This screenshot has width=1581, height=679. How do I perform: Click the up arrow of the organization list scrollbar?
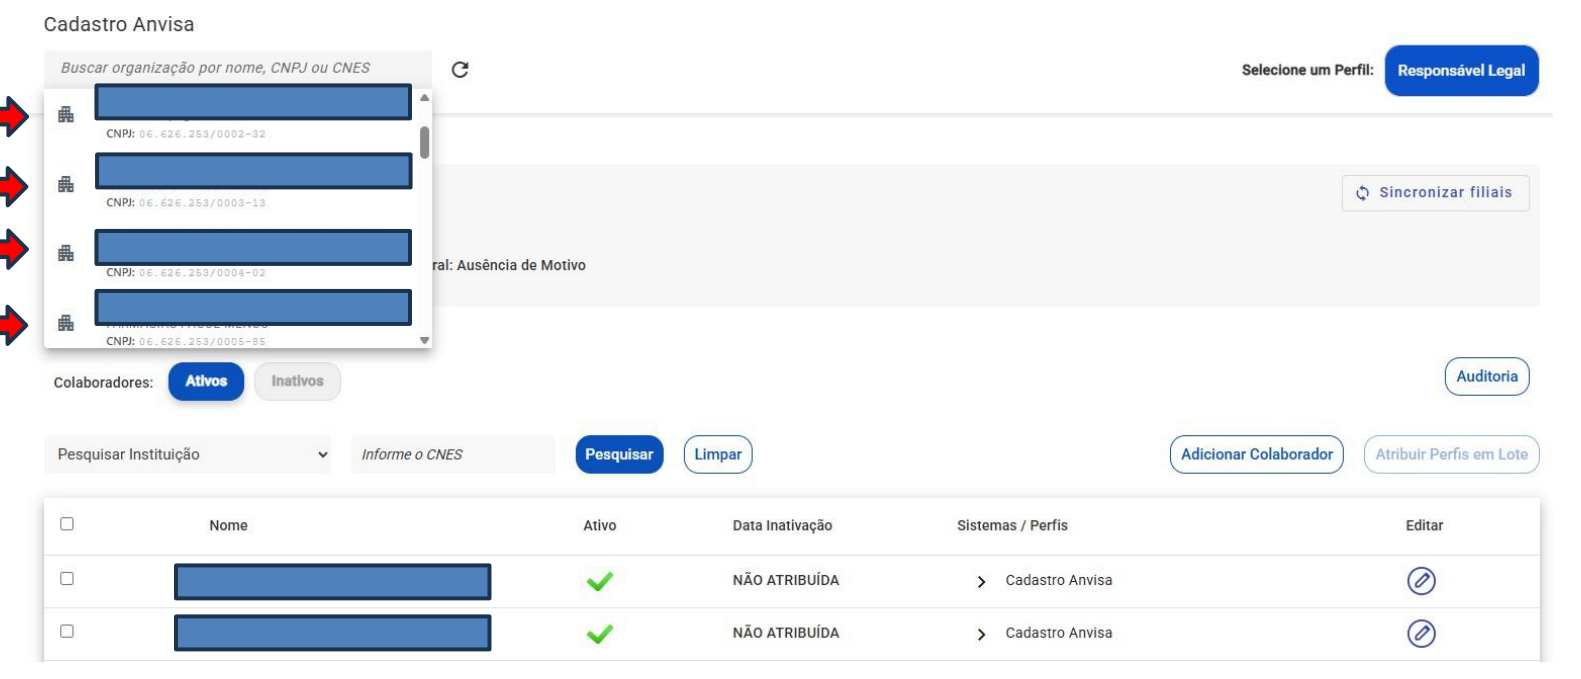click(425, 97)
